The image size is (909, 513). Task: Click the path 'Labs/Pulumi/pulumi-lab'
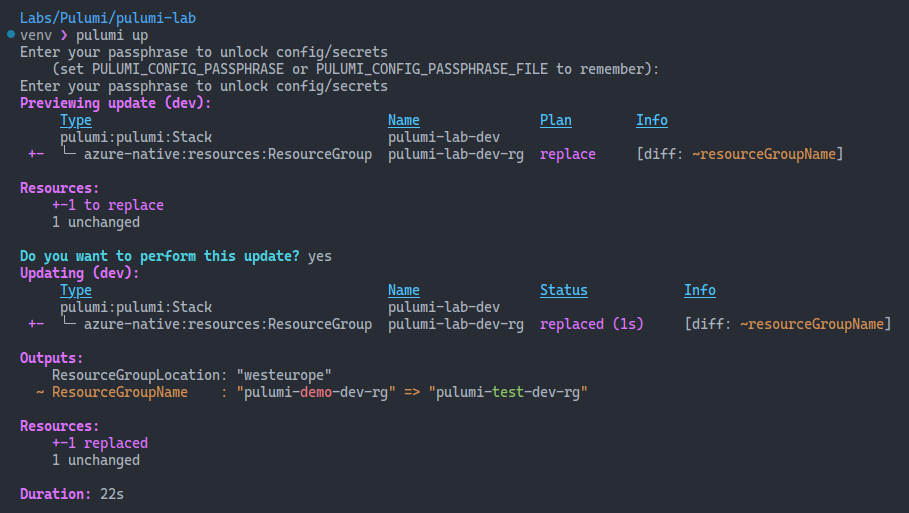[108, 19]
